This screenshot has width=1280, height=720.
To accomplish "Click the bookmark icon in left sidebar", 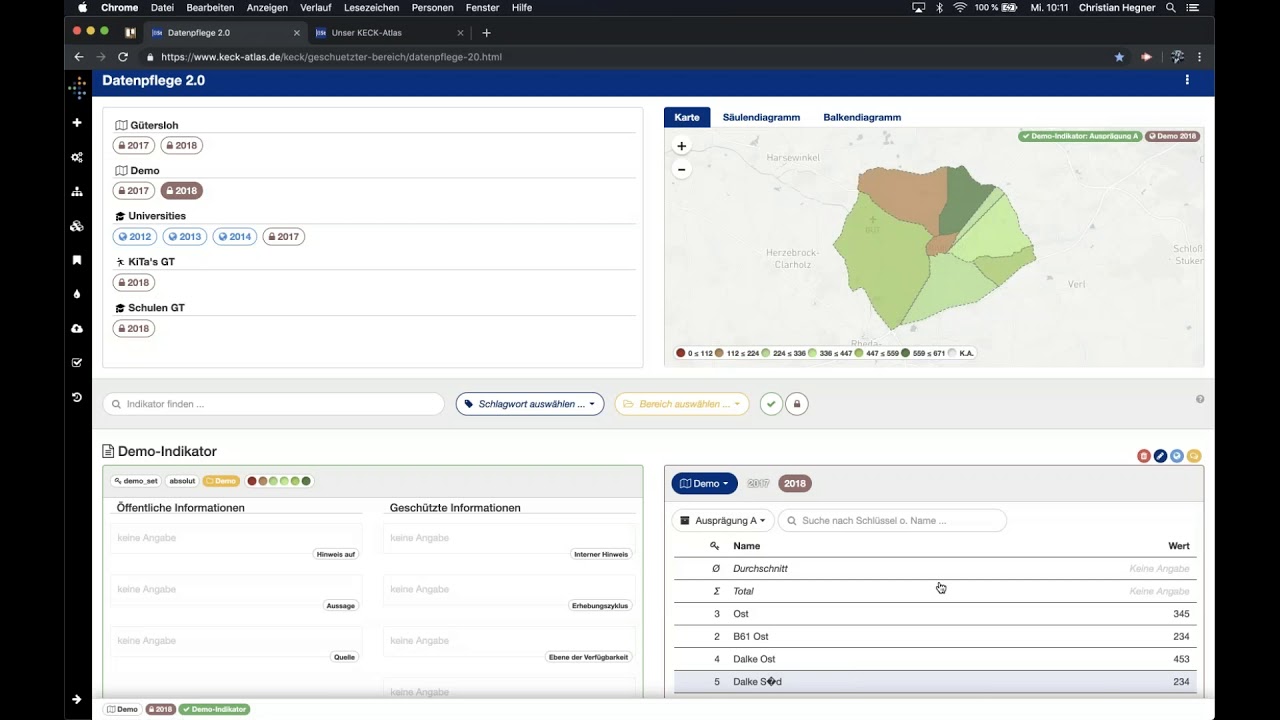I will coord(77,260).
